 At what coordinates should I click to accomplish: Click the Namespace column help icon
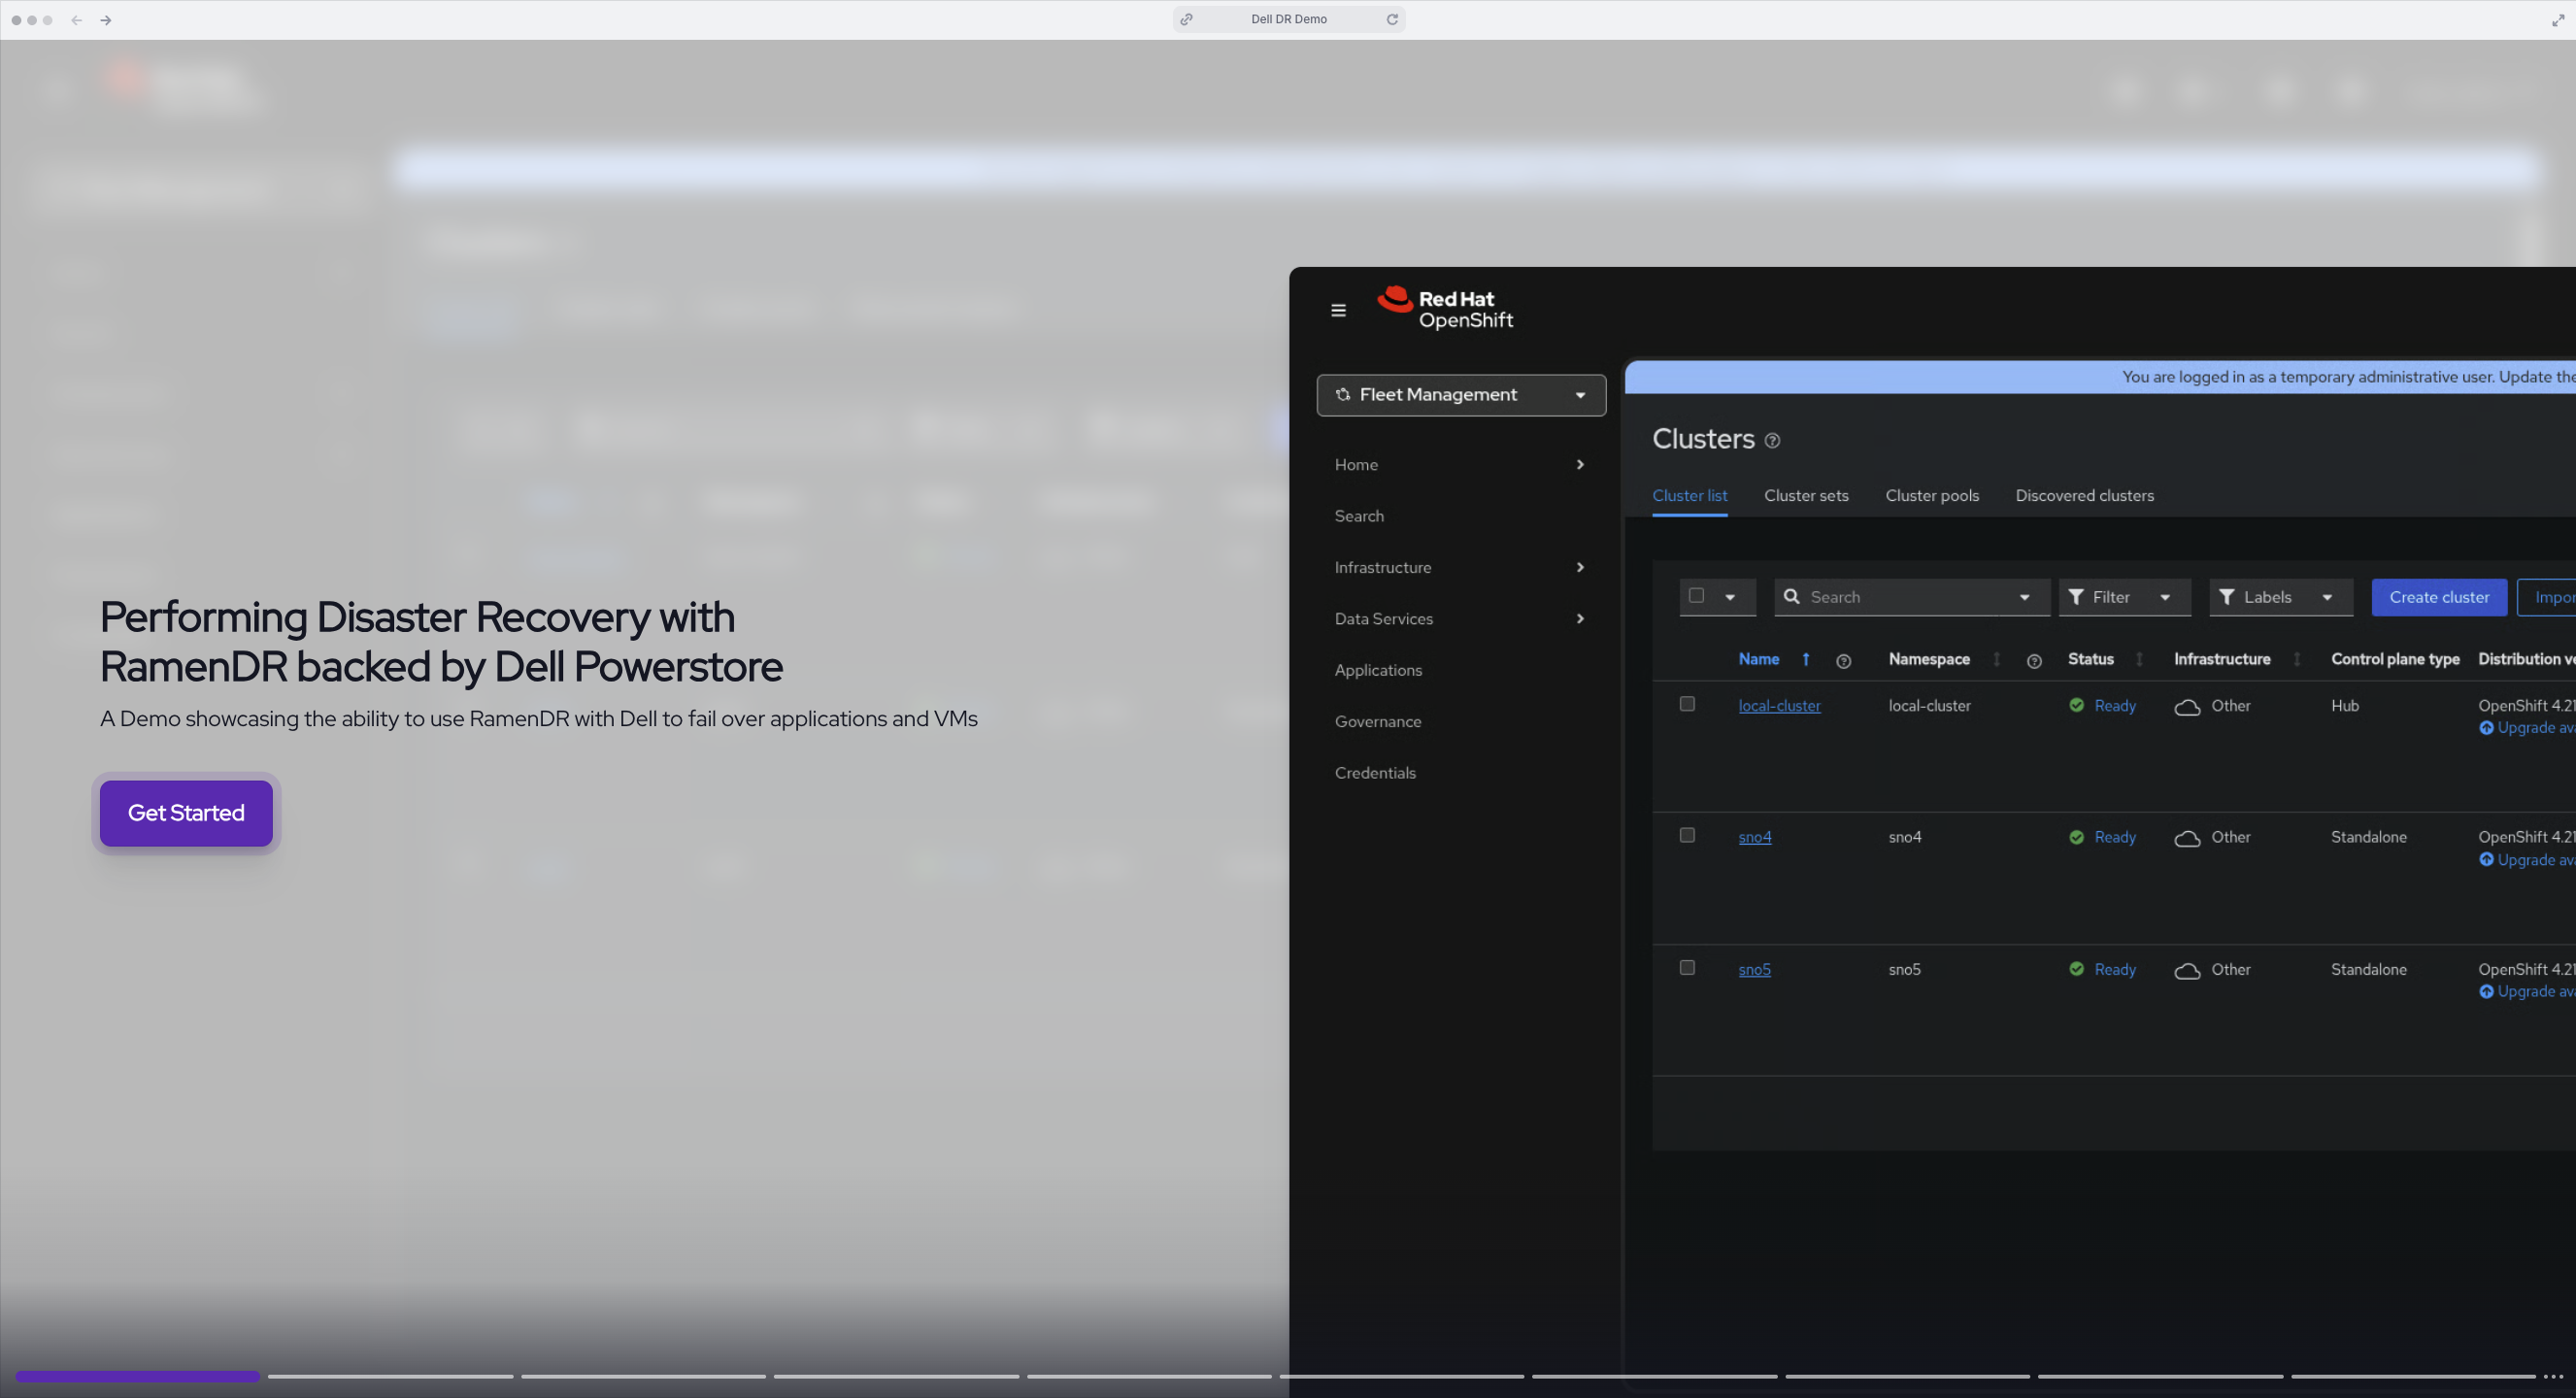point(2033,661)
